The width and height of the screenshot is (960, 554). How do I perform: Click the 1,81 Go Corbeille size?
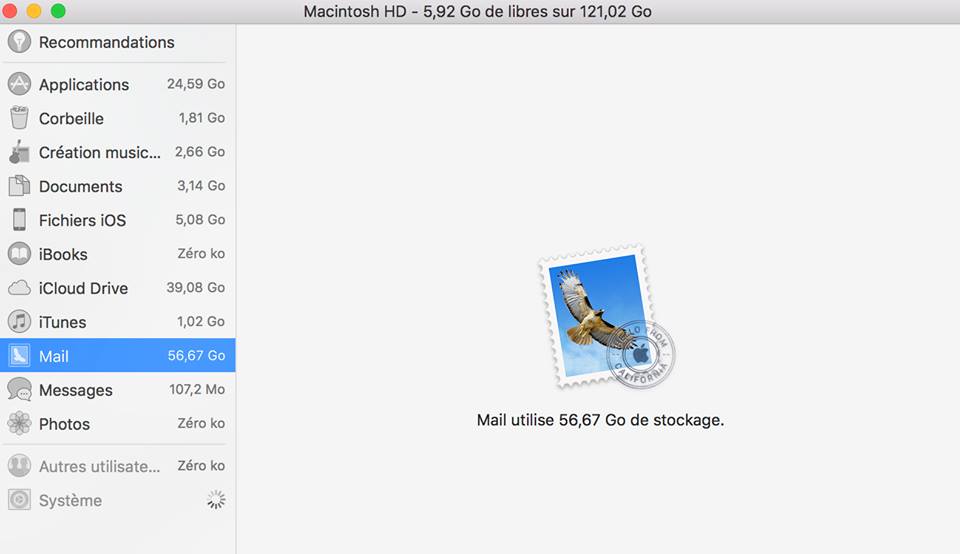(201, 118)
